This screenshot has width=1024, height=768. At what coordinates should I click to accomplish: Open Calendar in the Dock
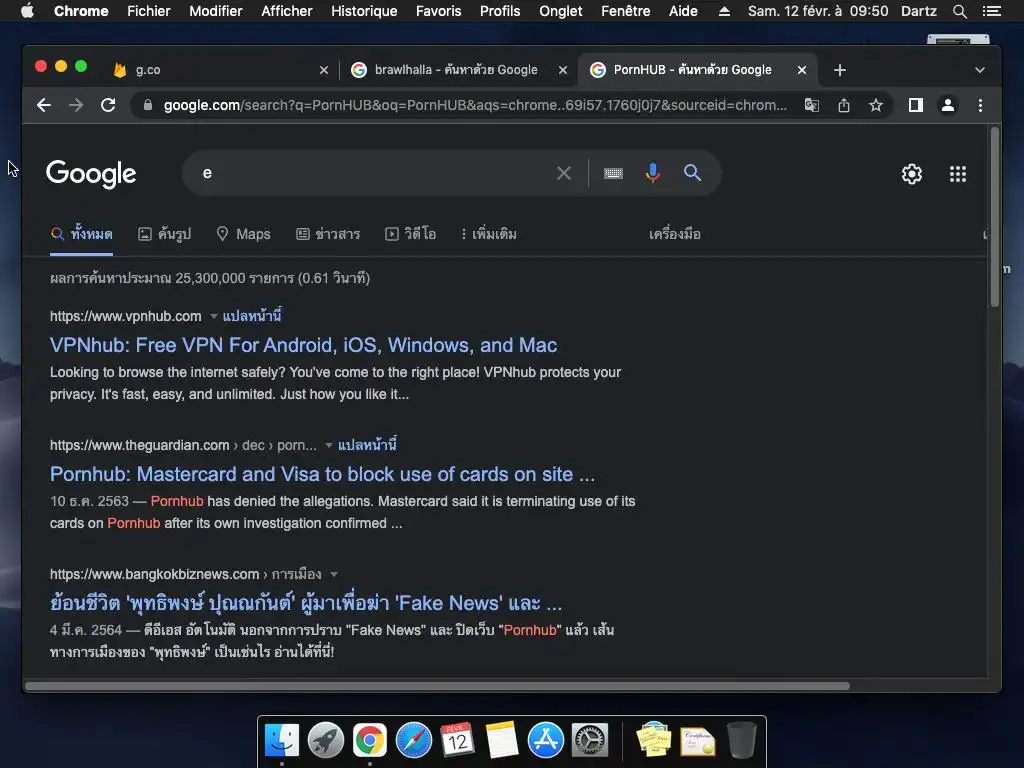457,741
